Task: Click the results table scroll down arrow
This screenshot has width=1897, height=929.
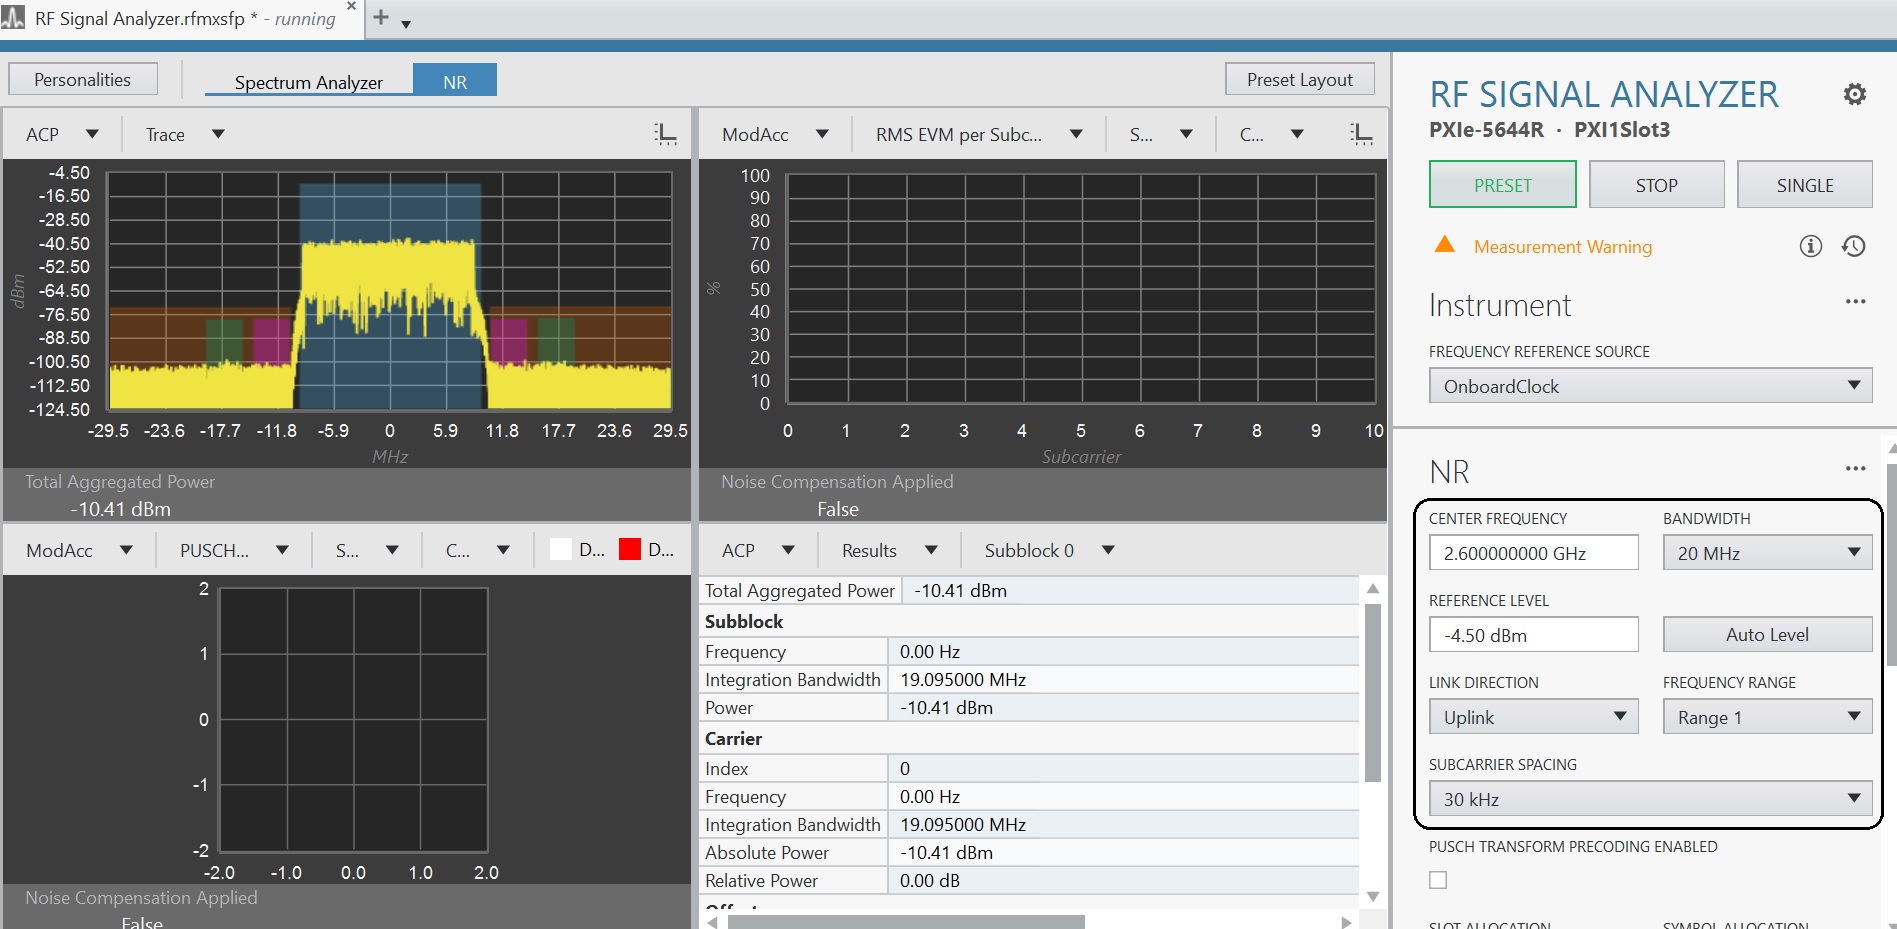Action: pos(1373,896)
